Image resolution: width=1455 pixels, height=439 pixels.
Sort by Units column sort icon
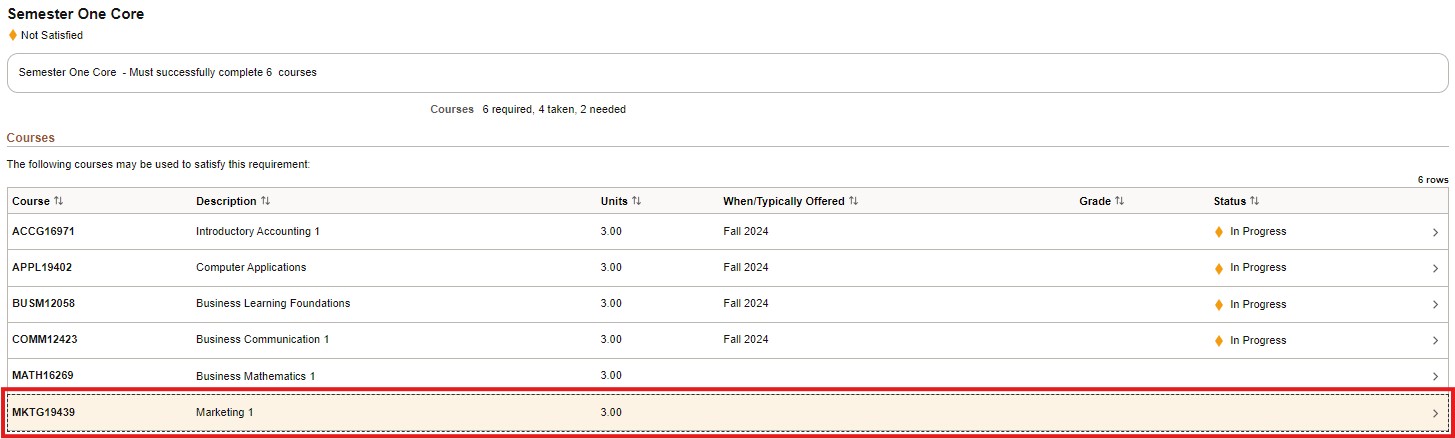636,201
